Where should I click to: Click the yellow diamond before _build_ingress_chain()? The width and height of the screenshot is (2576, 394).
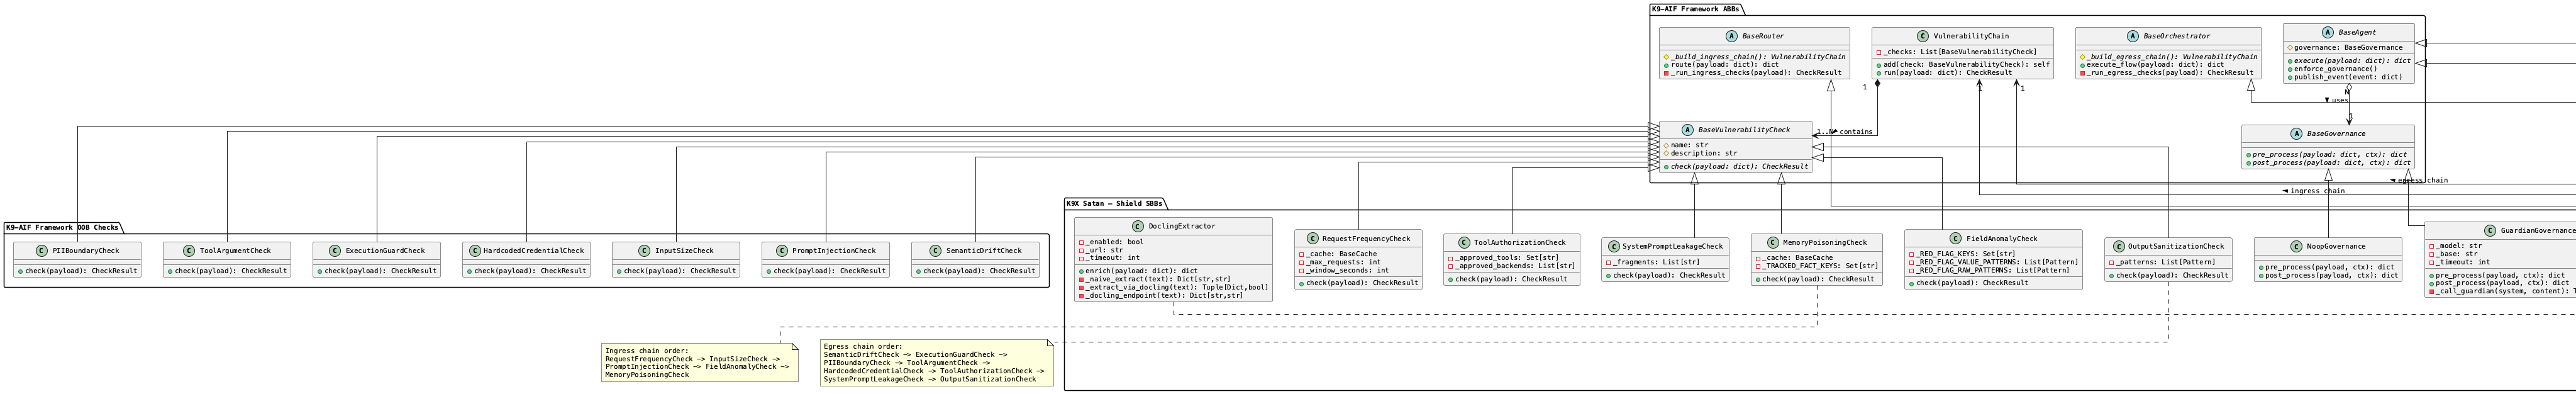coord(1667,56)
